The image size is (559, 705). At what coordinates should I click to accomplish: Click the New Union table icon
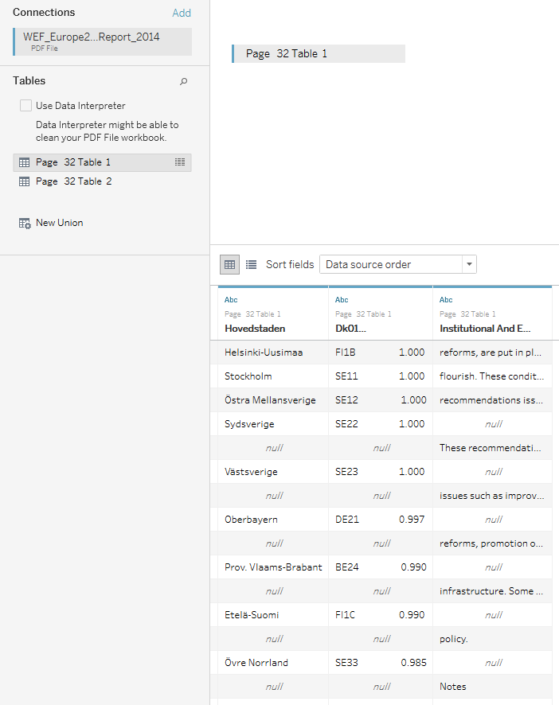coord(24,223)
